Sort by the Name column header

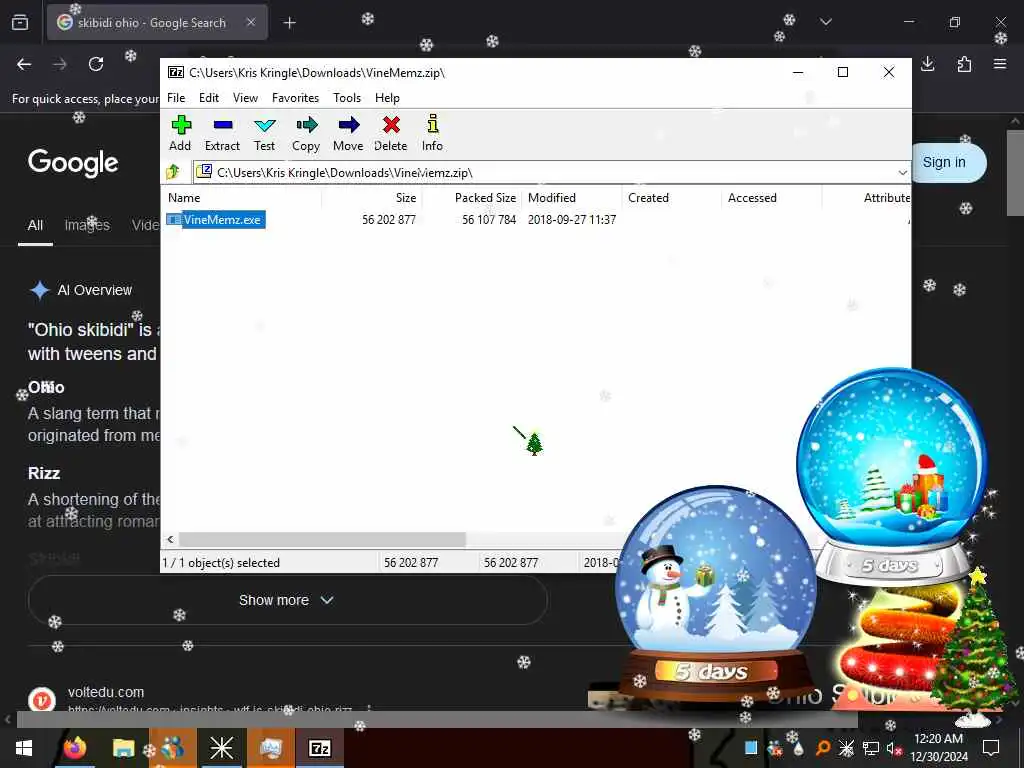coord(184,198)
